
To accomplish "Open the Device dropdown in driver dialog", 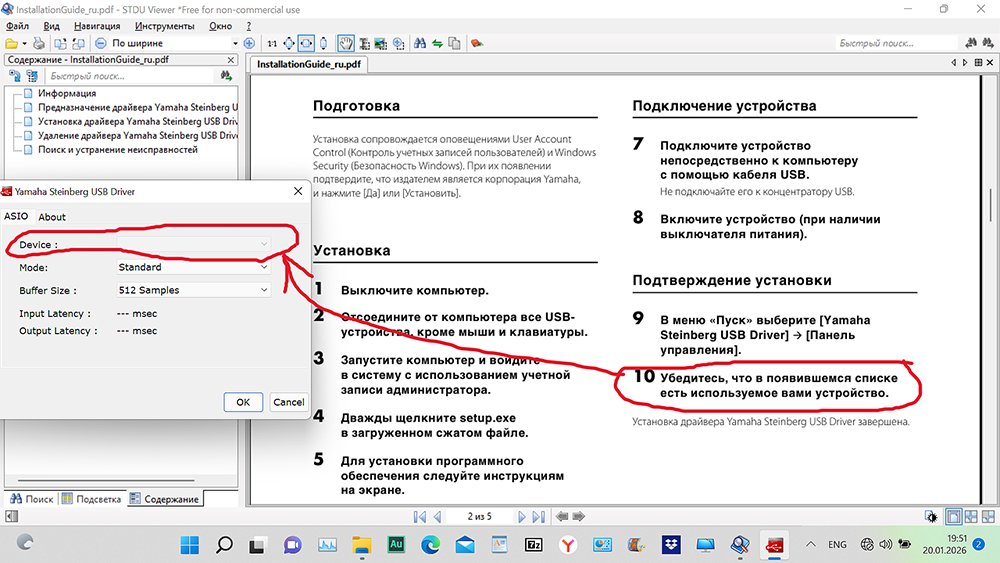I will coord(193,244).
